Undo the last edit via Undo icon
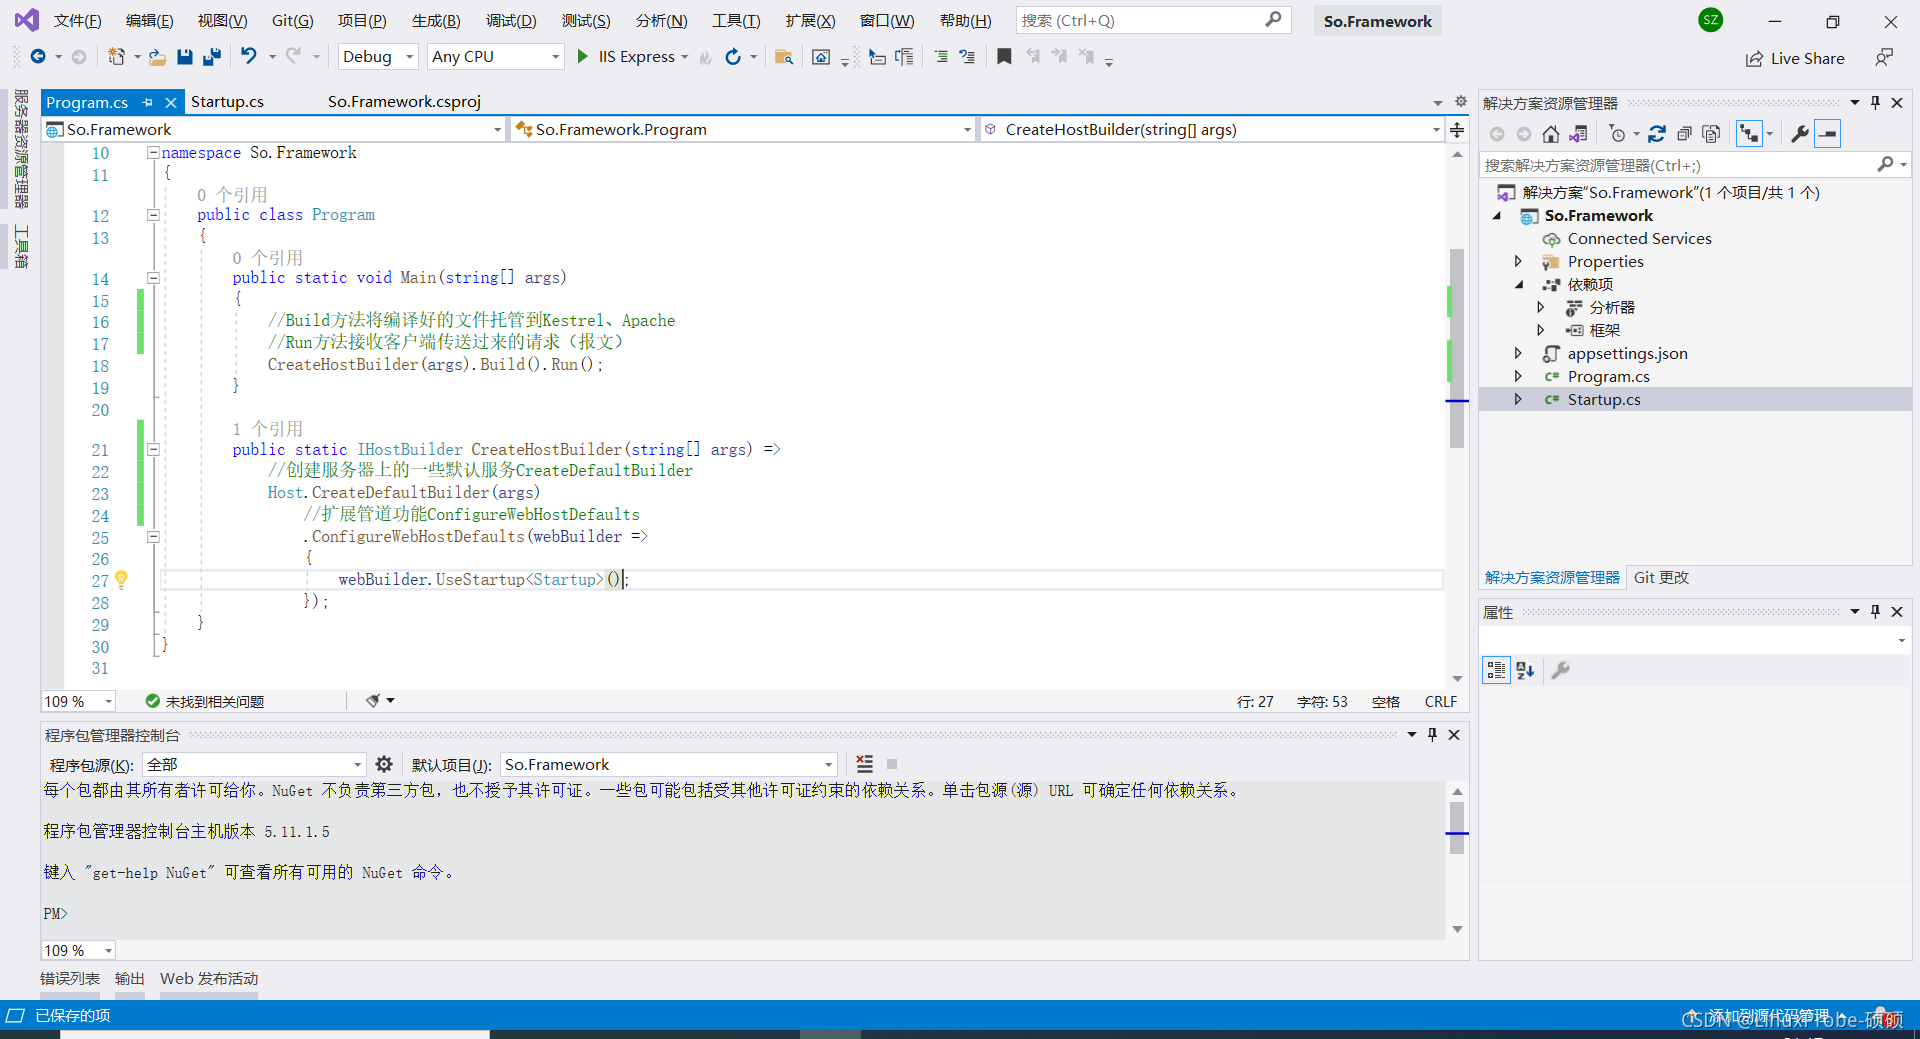The width and height of the screenshot is (1920, 1039). click(x=249, y=57)
